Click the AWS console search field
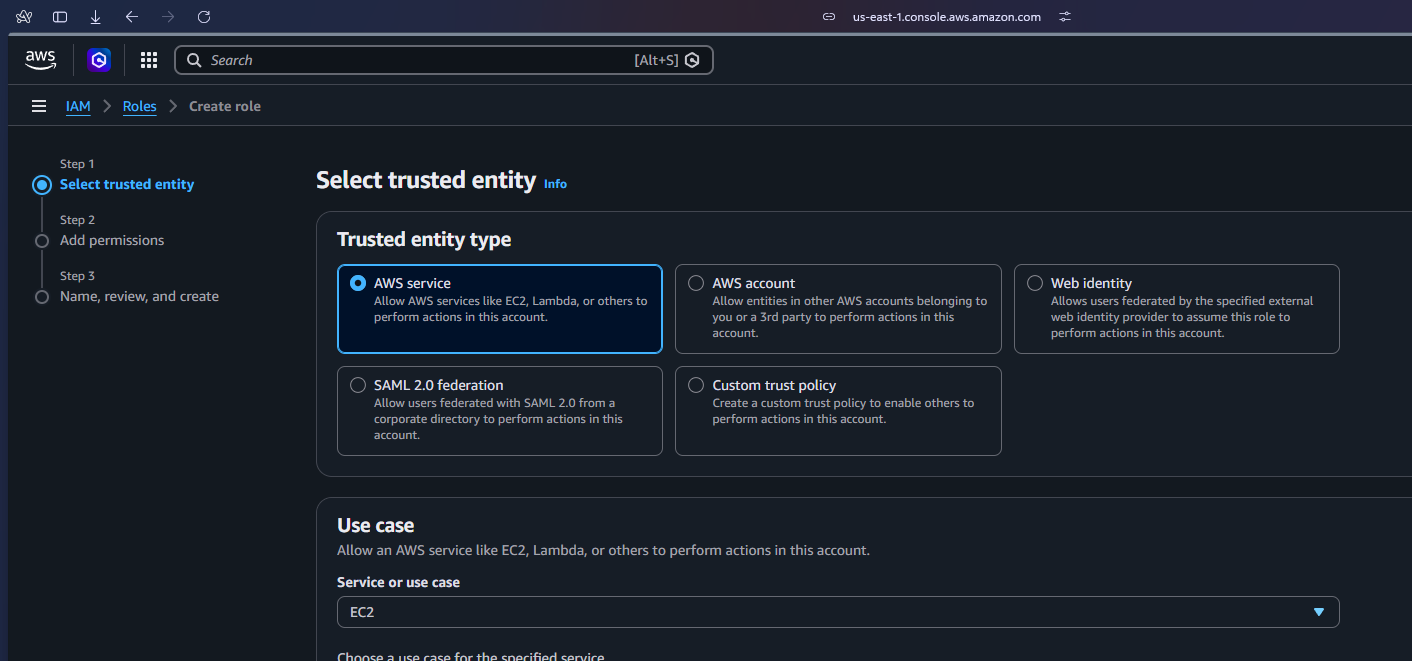Image resolution: width=1412 pixels, height=661 pixels. [x=420, y=60]
